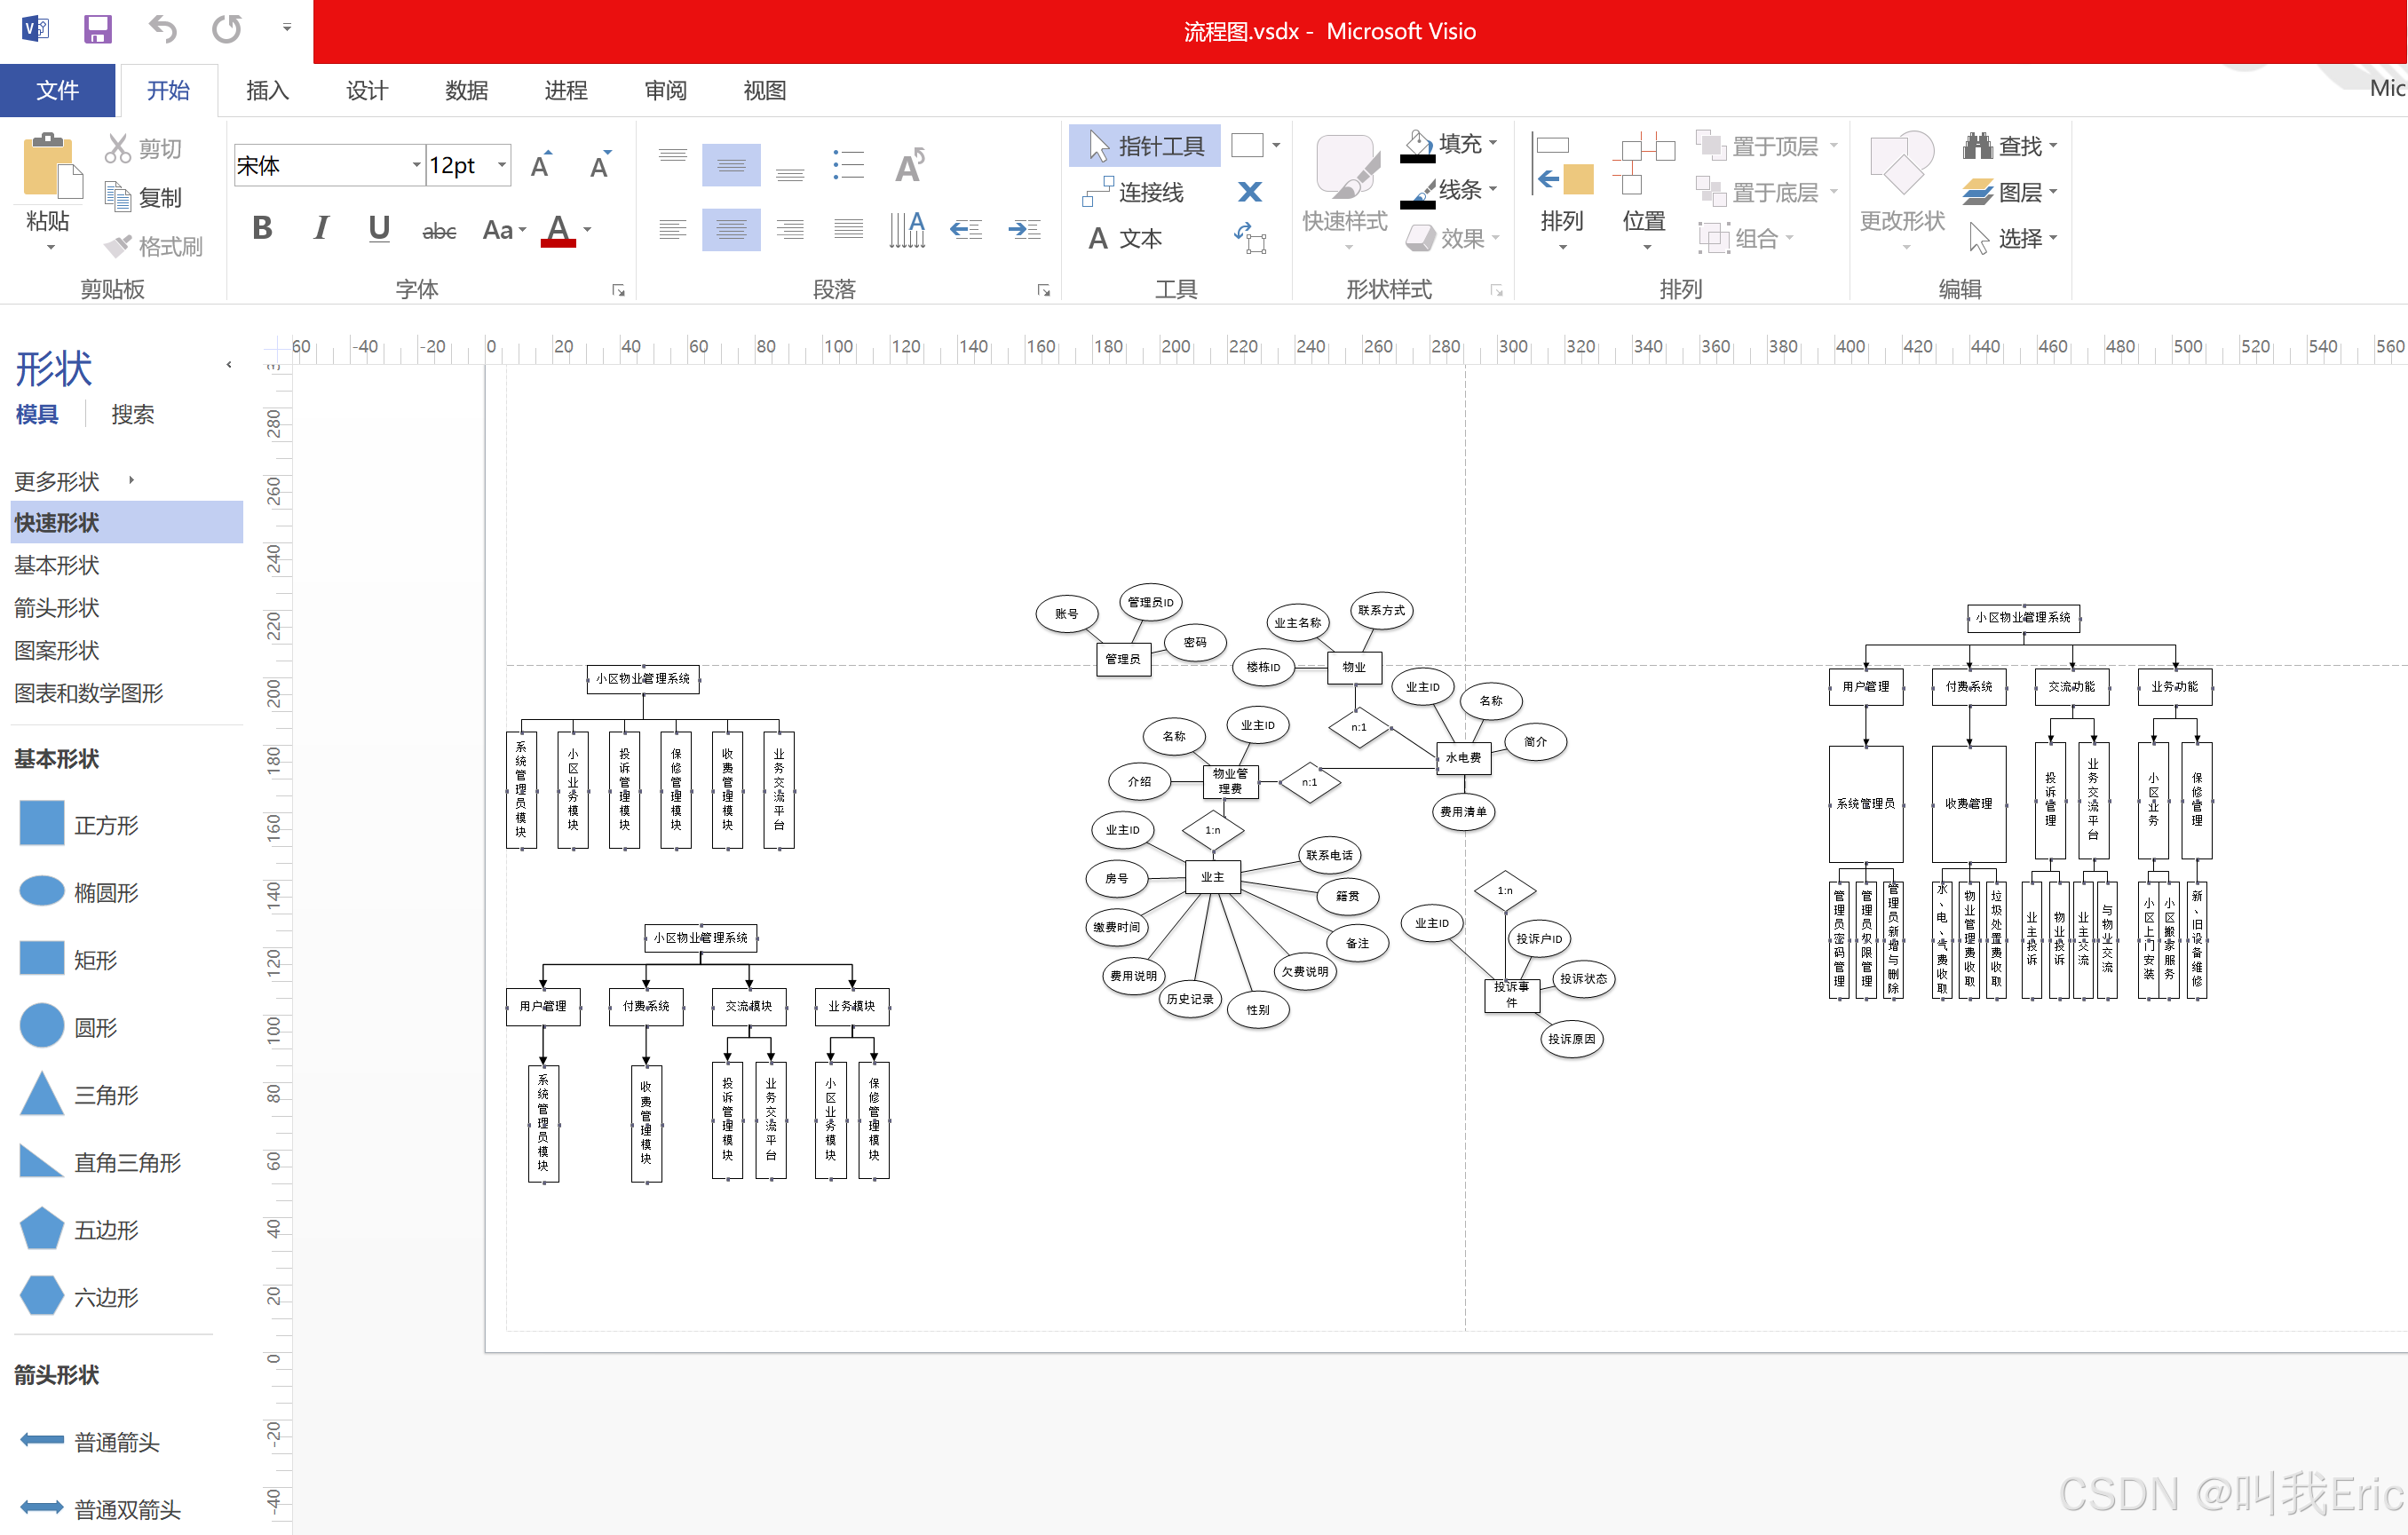Select the Text tool
Viewport: 2408px width, 1535px height.
tap(1126, 238)
